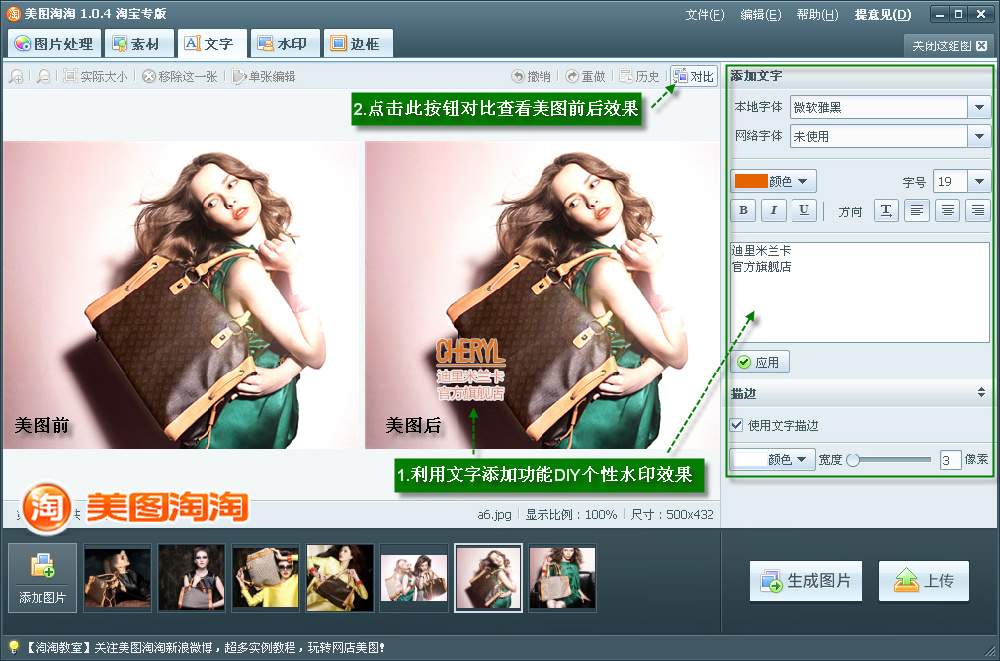The image size is (1000, 661).
Task: Click the 上传 upload button
Action: [x=923, y=581]
